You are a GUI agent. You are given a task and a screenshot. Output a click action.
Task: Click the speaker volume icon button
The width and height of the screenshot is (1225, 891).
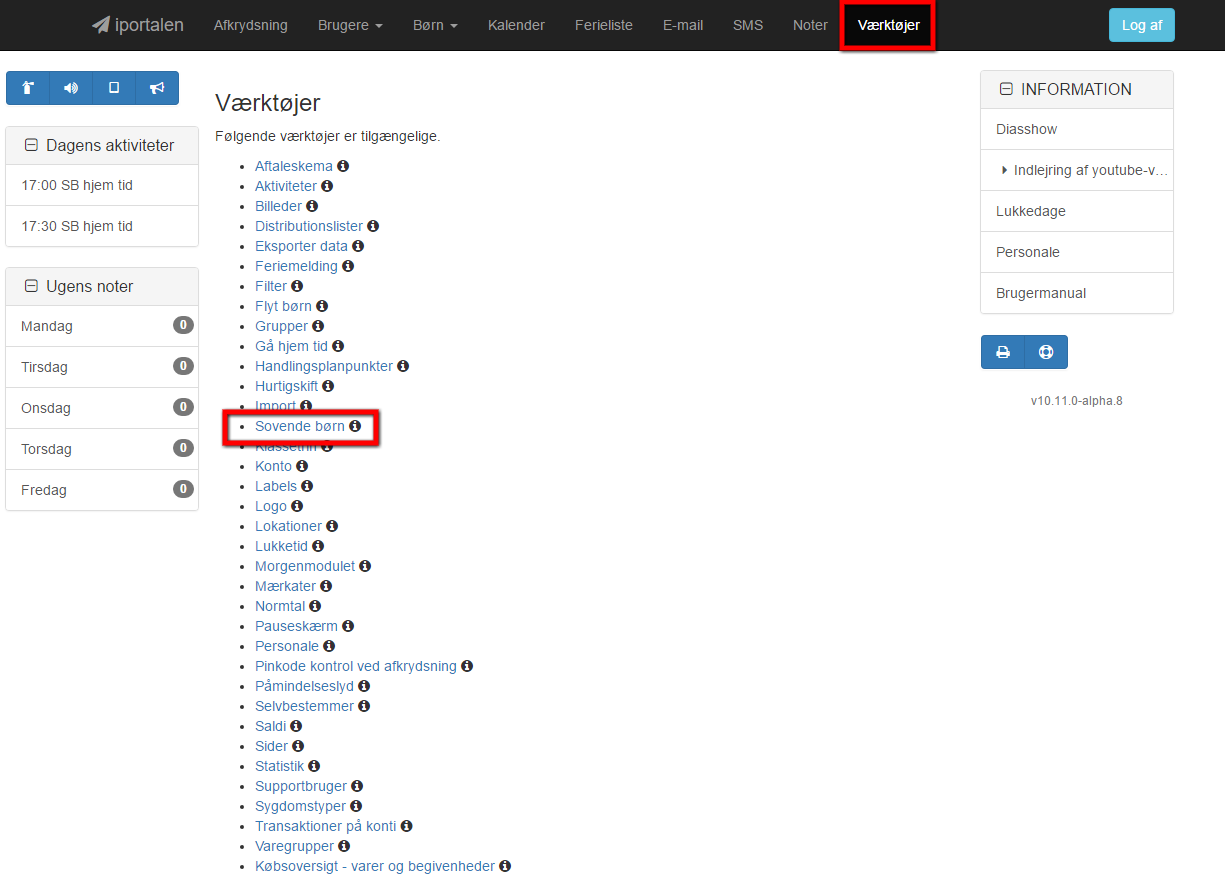(x=71, y=88)
